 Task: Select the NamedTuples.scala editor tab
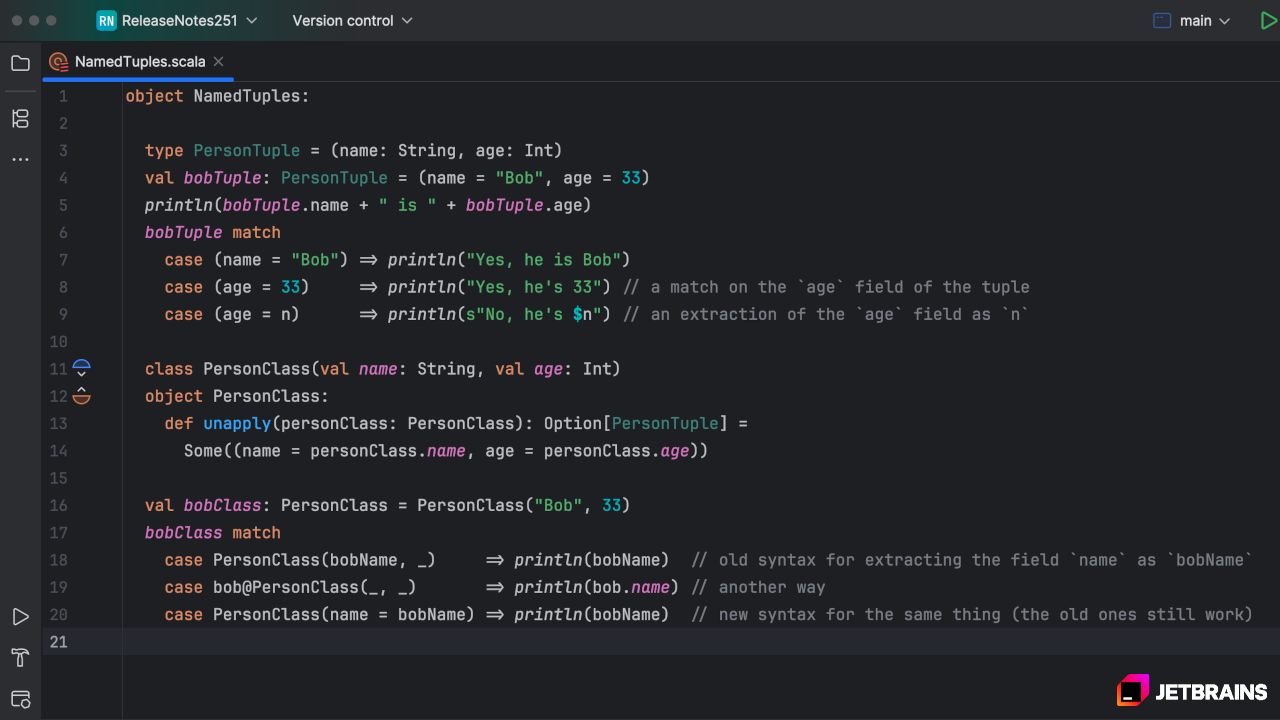click(x=139, y=62)
